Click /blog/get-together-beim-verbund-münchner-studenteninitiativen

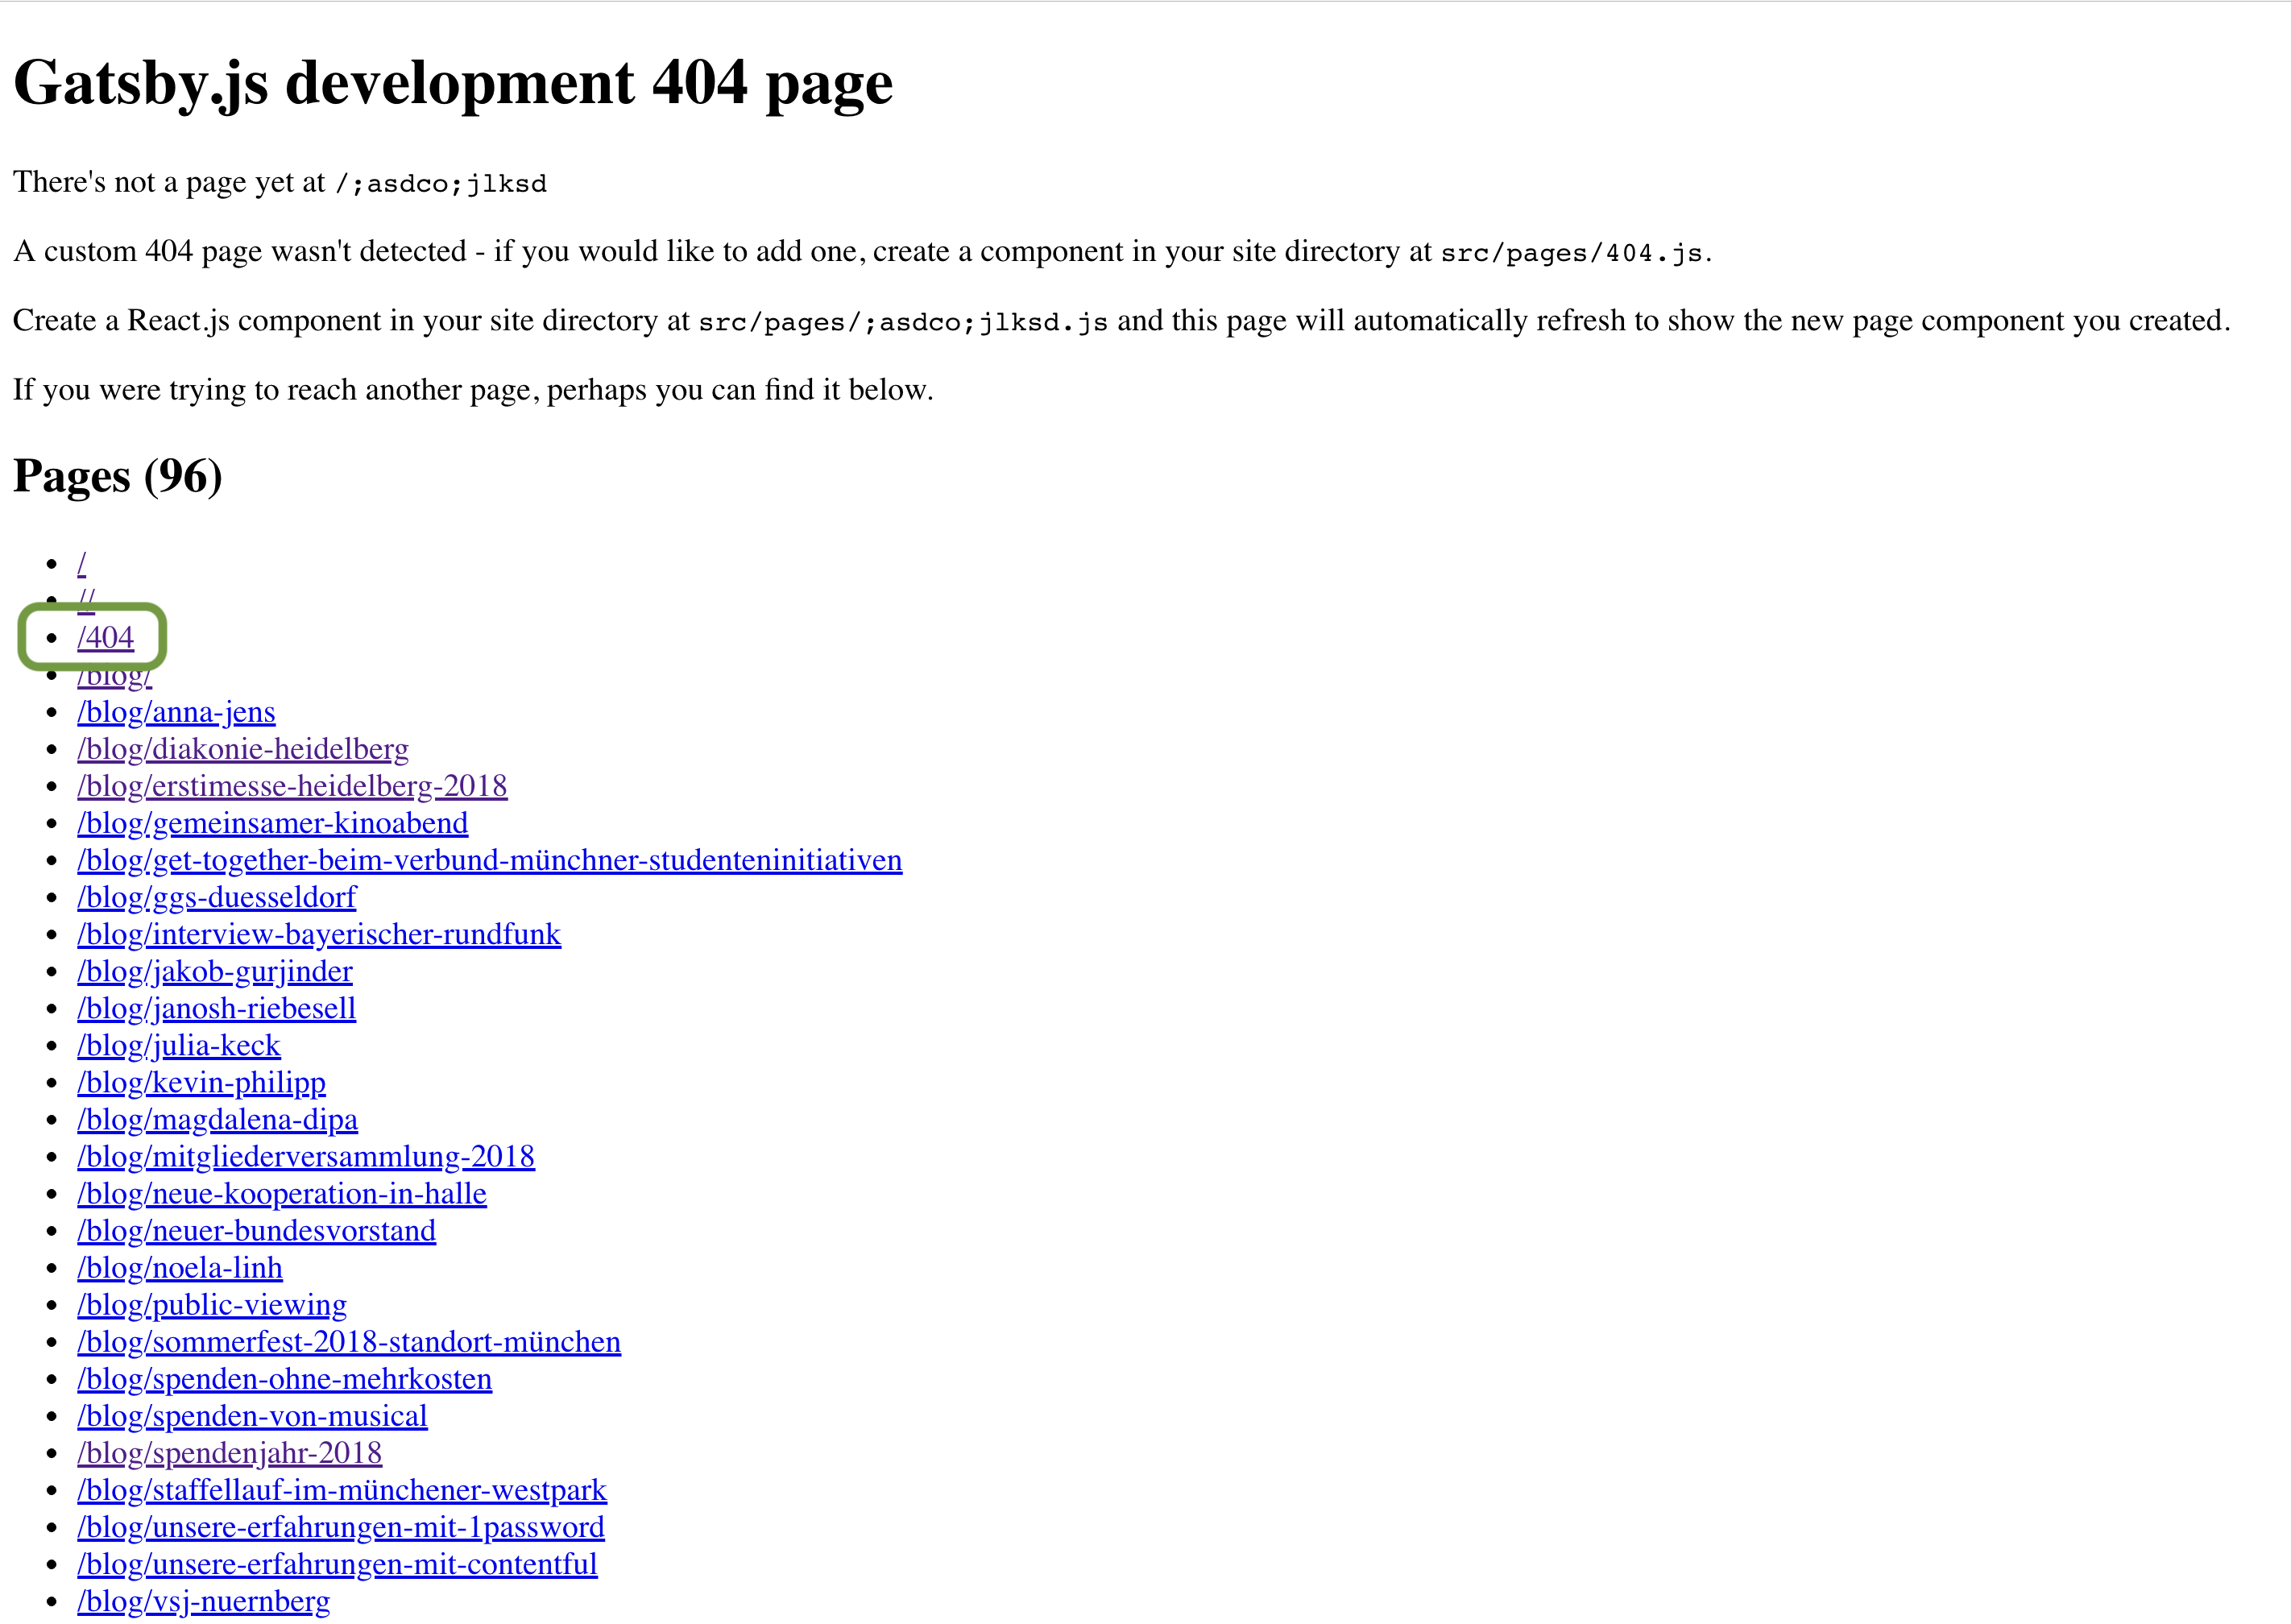pyautogui.click(x=489, y=860)
